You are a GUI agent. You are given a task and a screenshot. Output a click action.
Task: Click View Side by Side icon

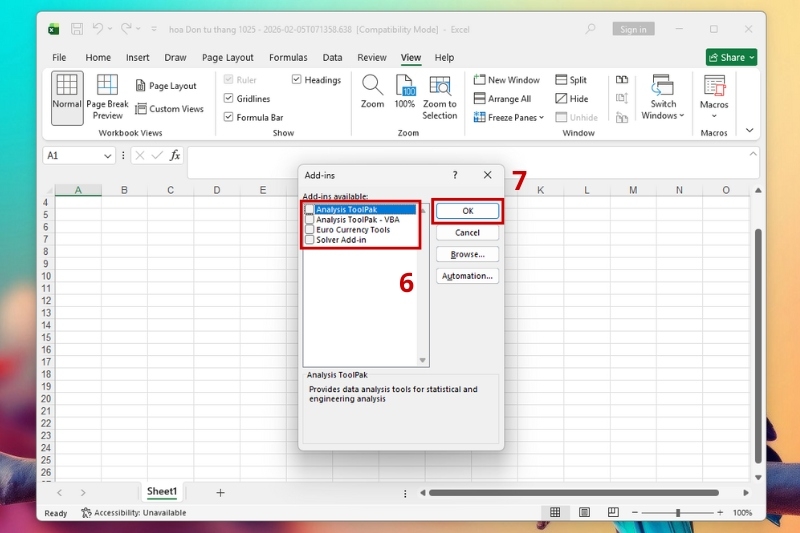(622, 80)
